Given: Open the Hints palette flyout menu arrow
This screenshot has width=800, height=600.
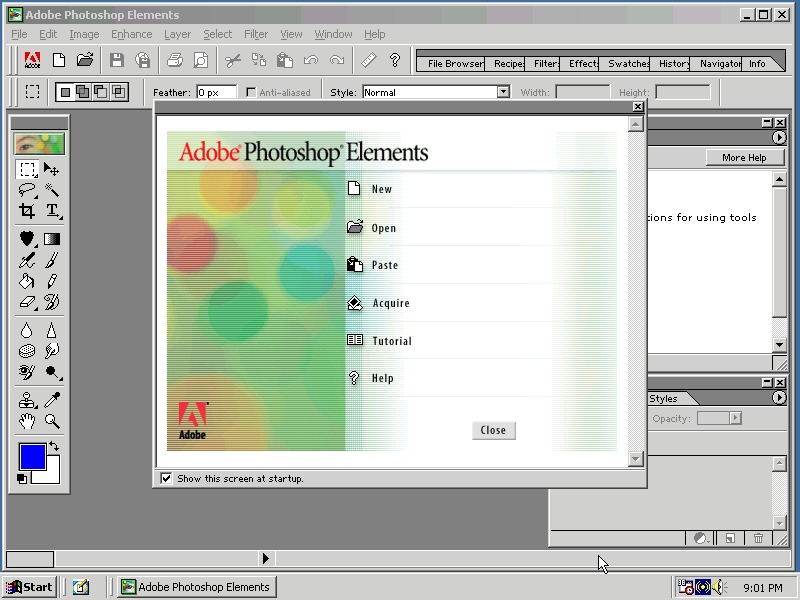Looking at the screenshot, I should pos(779,138).
